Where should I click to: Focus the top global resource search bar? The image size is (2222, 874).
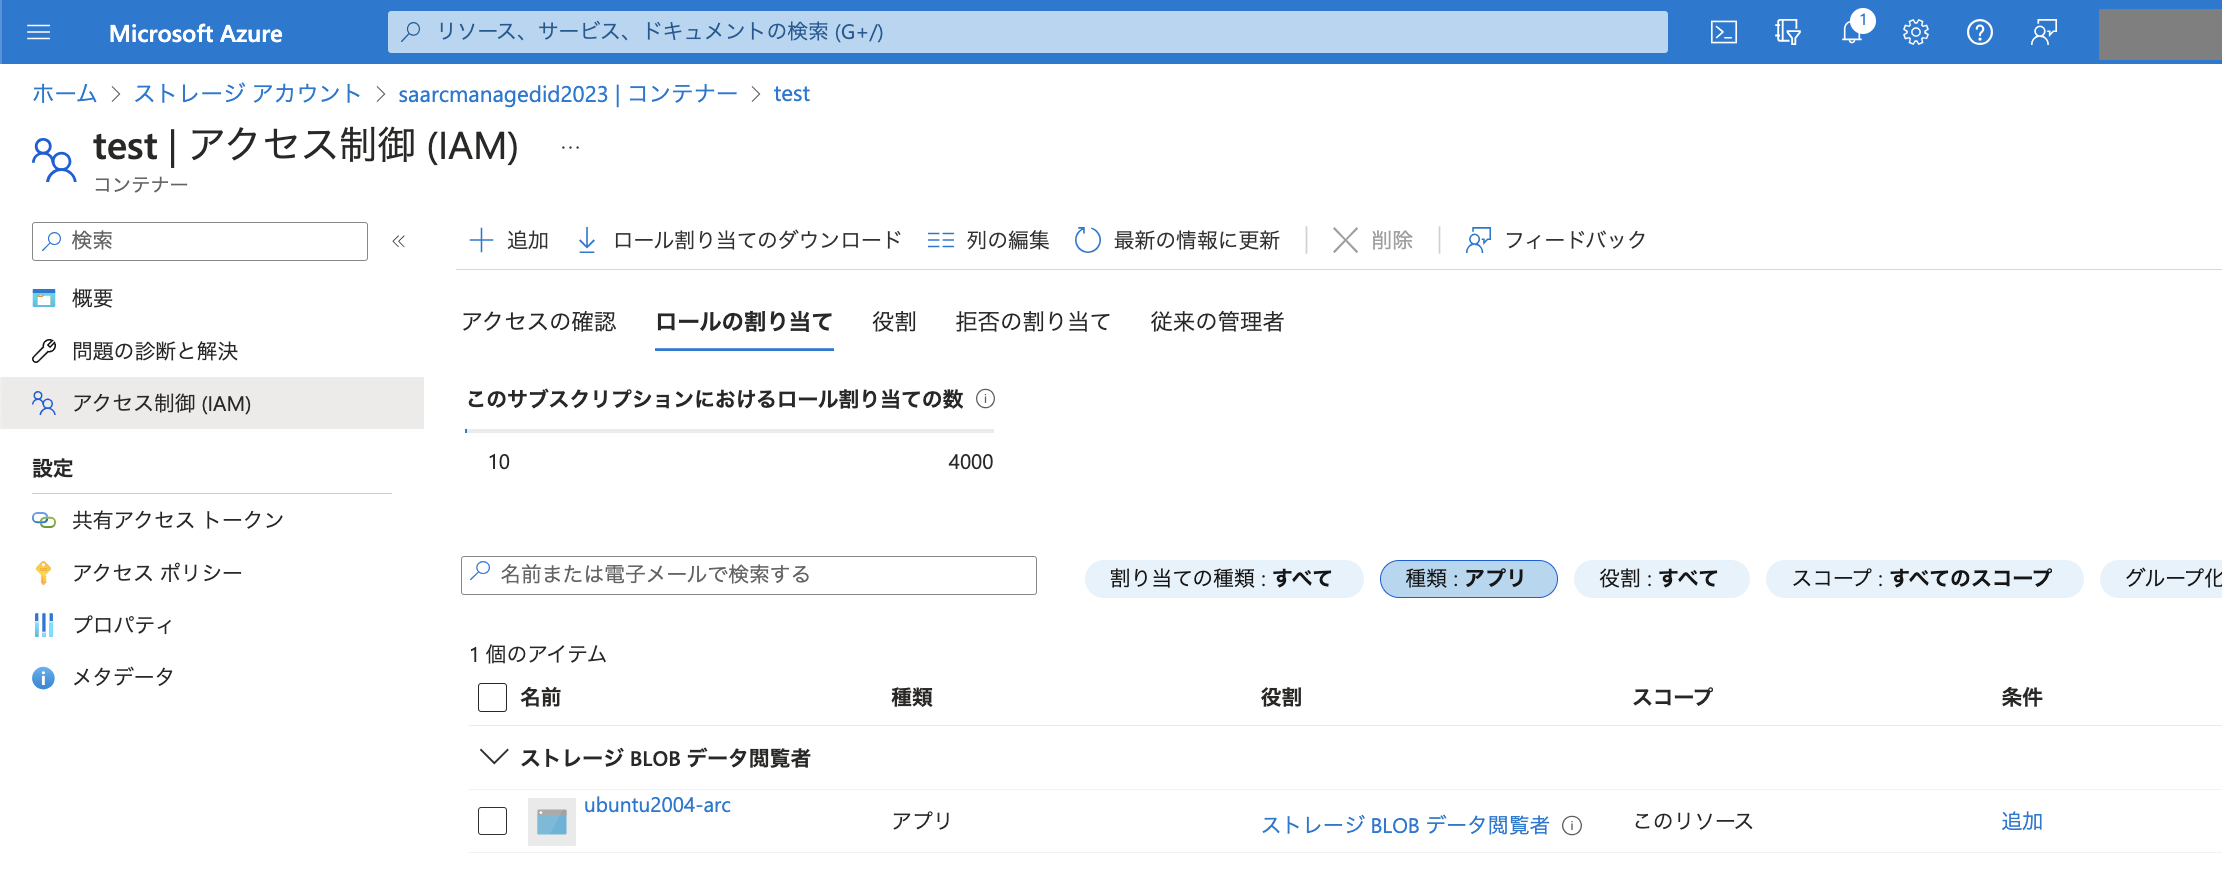[x=1028, y=32]
